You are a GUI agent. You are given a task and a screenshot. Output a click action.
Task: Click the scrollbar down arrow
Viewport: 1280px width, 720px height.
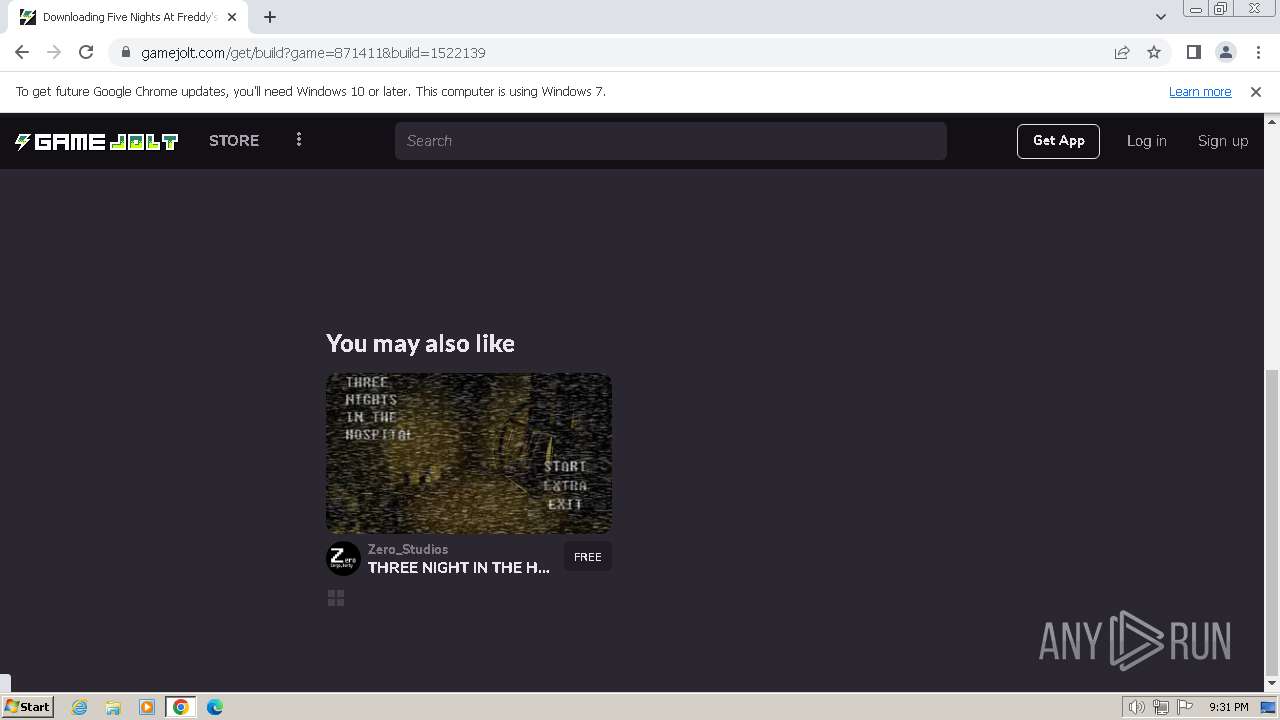coord(1272,684)
